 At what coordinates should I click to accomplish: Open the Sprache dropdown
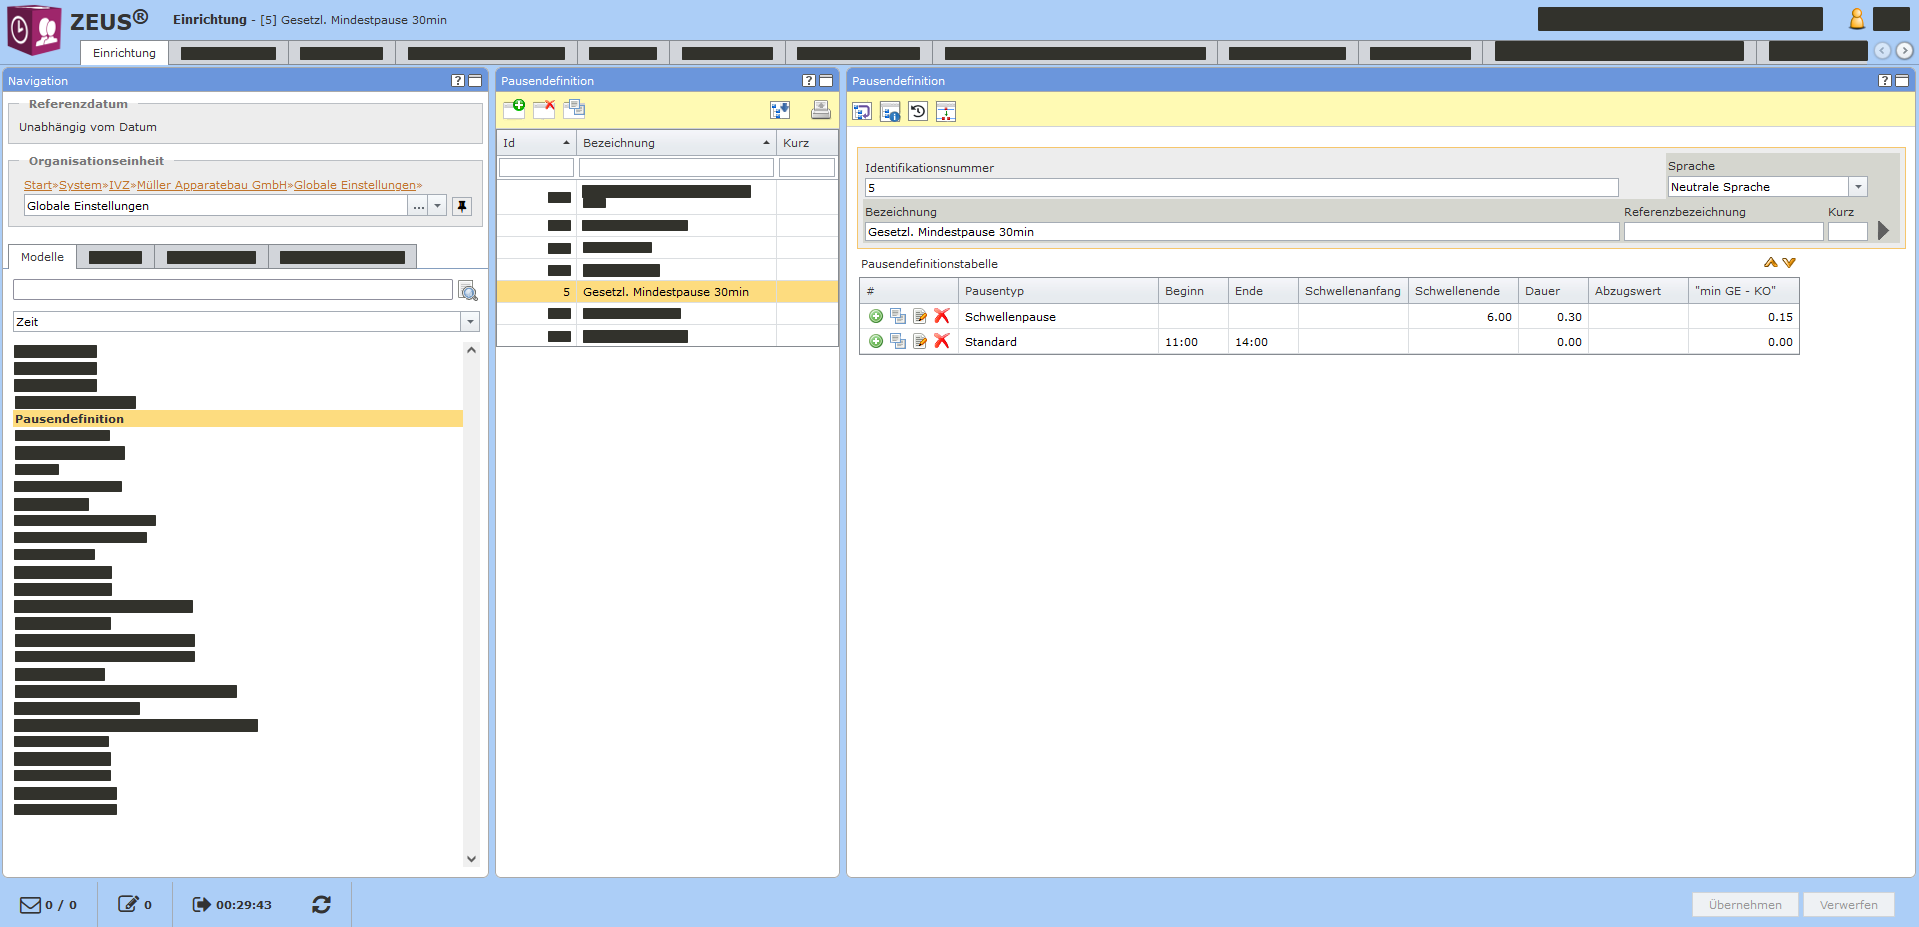[1858, 187]
